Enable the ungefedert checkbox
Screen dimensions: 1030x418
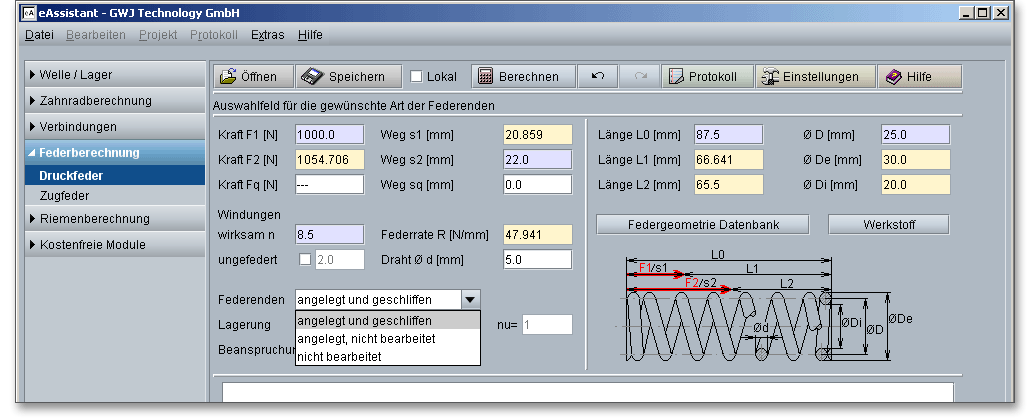click(x=305, y=260)
